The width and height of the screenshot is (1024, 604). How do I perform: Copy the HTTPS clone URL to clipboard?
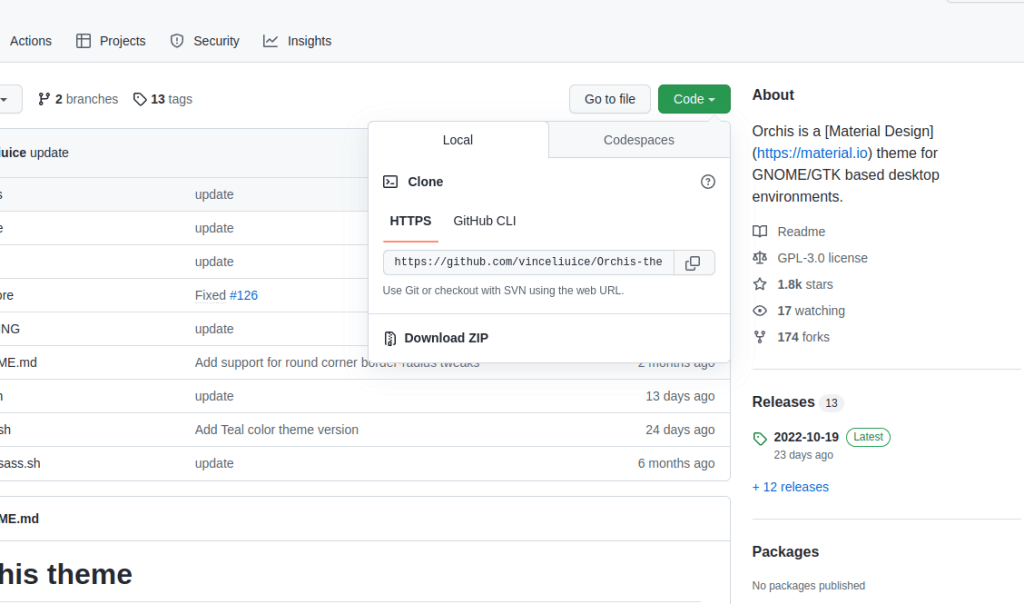point(693,263)
